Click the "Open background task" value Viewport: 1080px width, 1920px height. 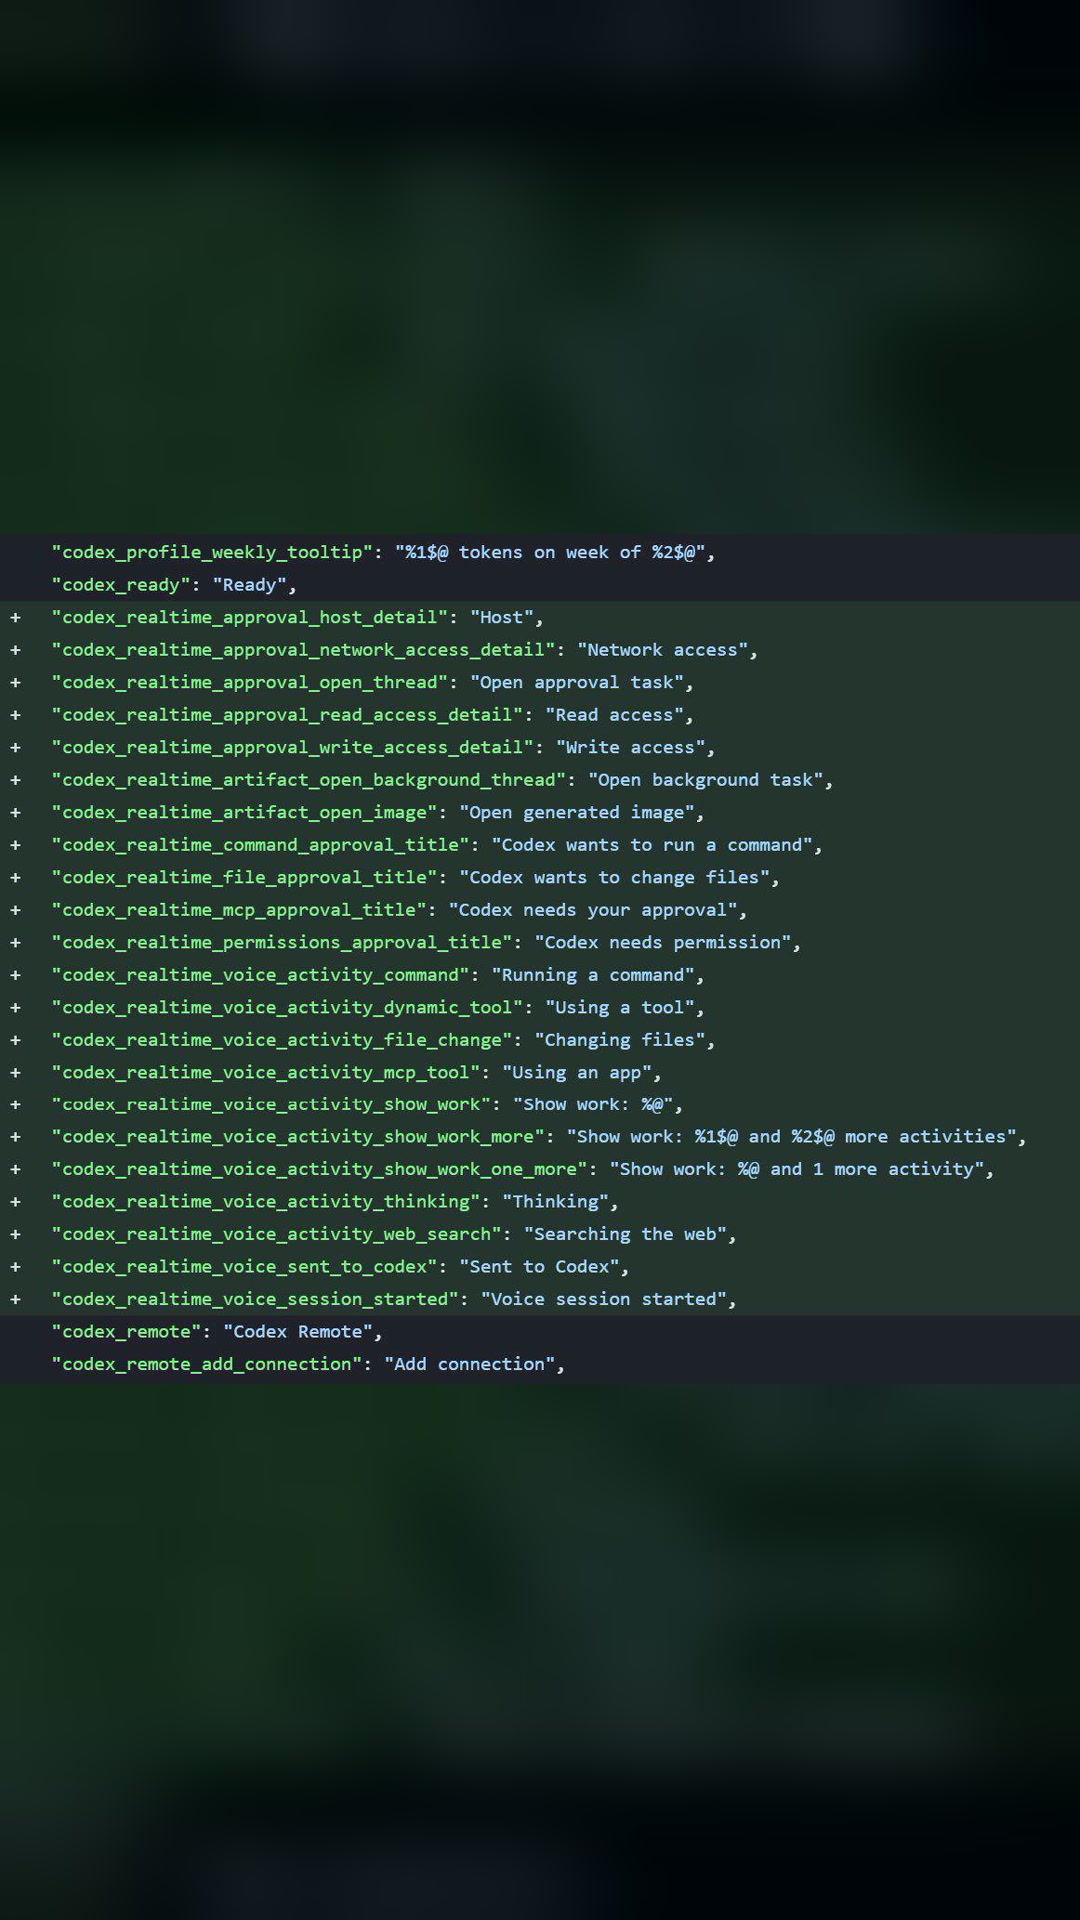pyautogui.click(x=705, y=780)
